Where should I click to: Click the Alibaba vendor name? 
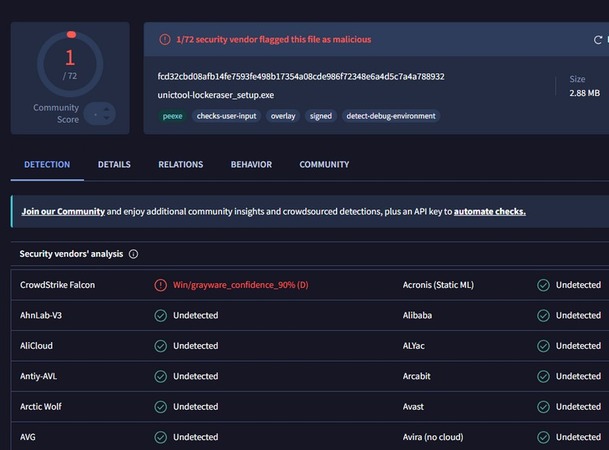417,315
